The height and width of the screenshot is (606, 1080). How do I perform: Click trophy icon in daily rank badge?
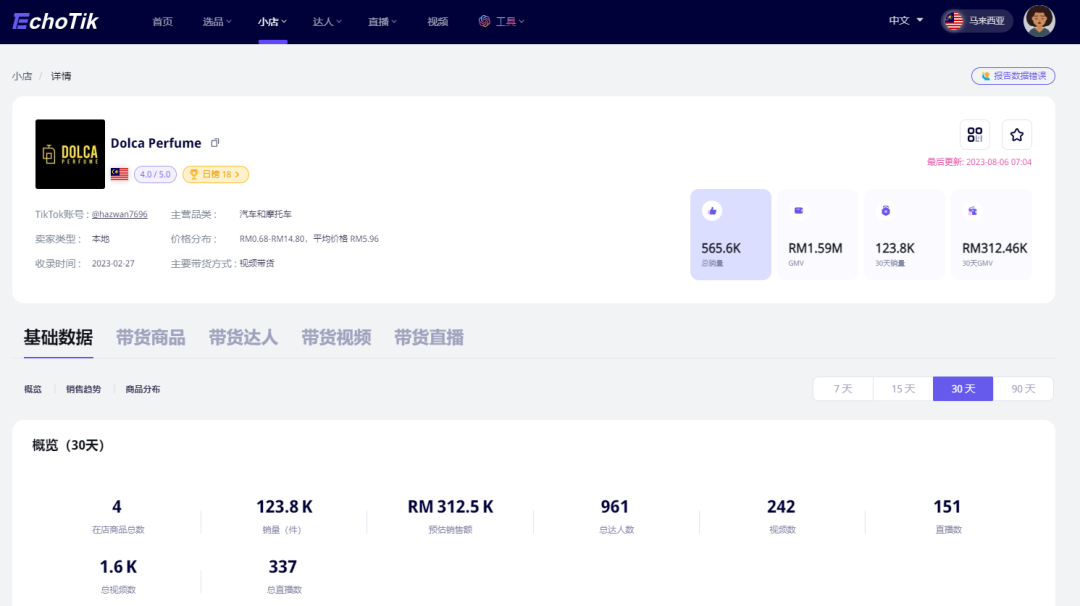coord(194,174)
